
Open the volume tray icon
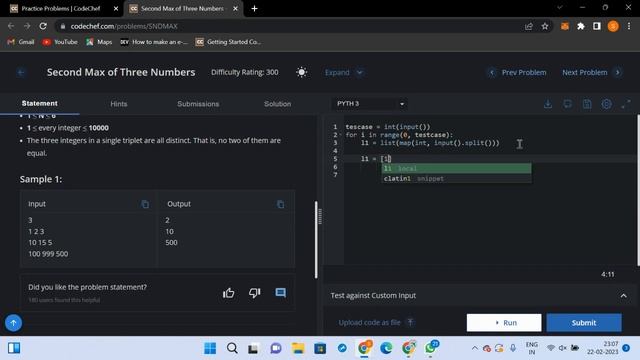[563, 348]
